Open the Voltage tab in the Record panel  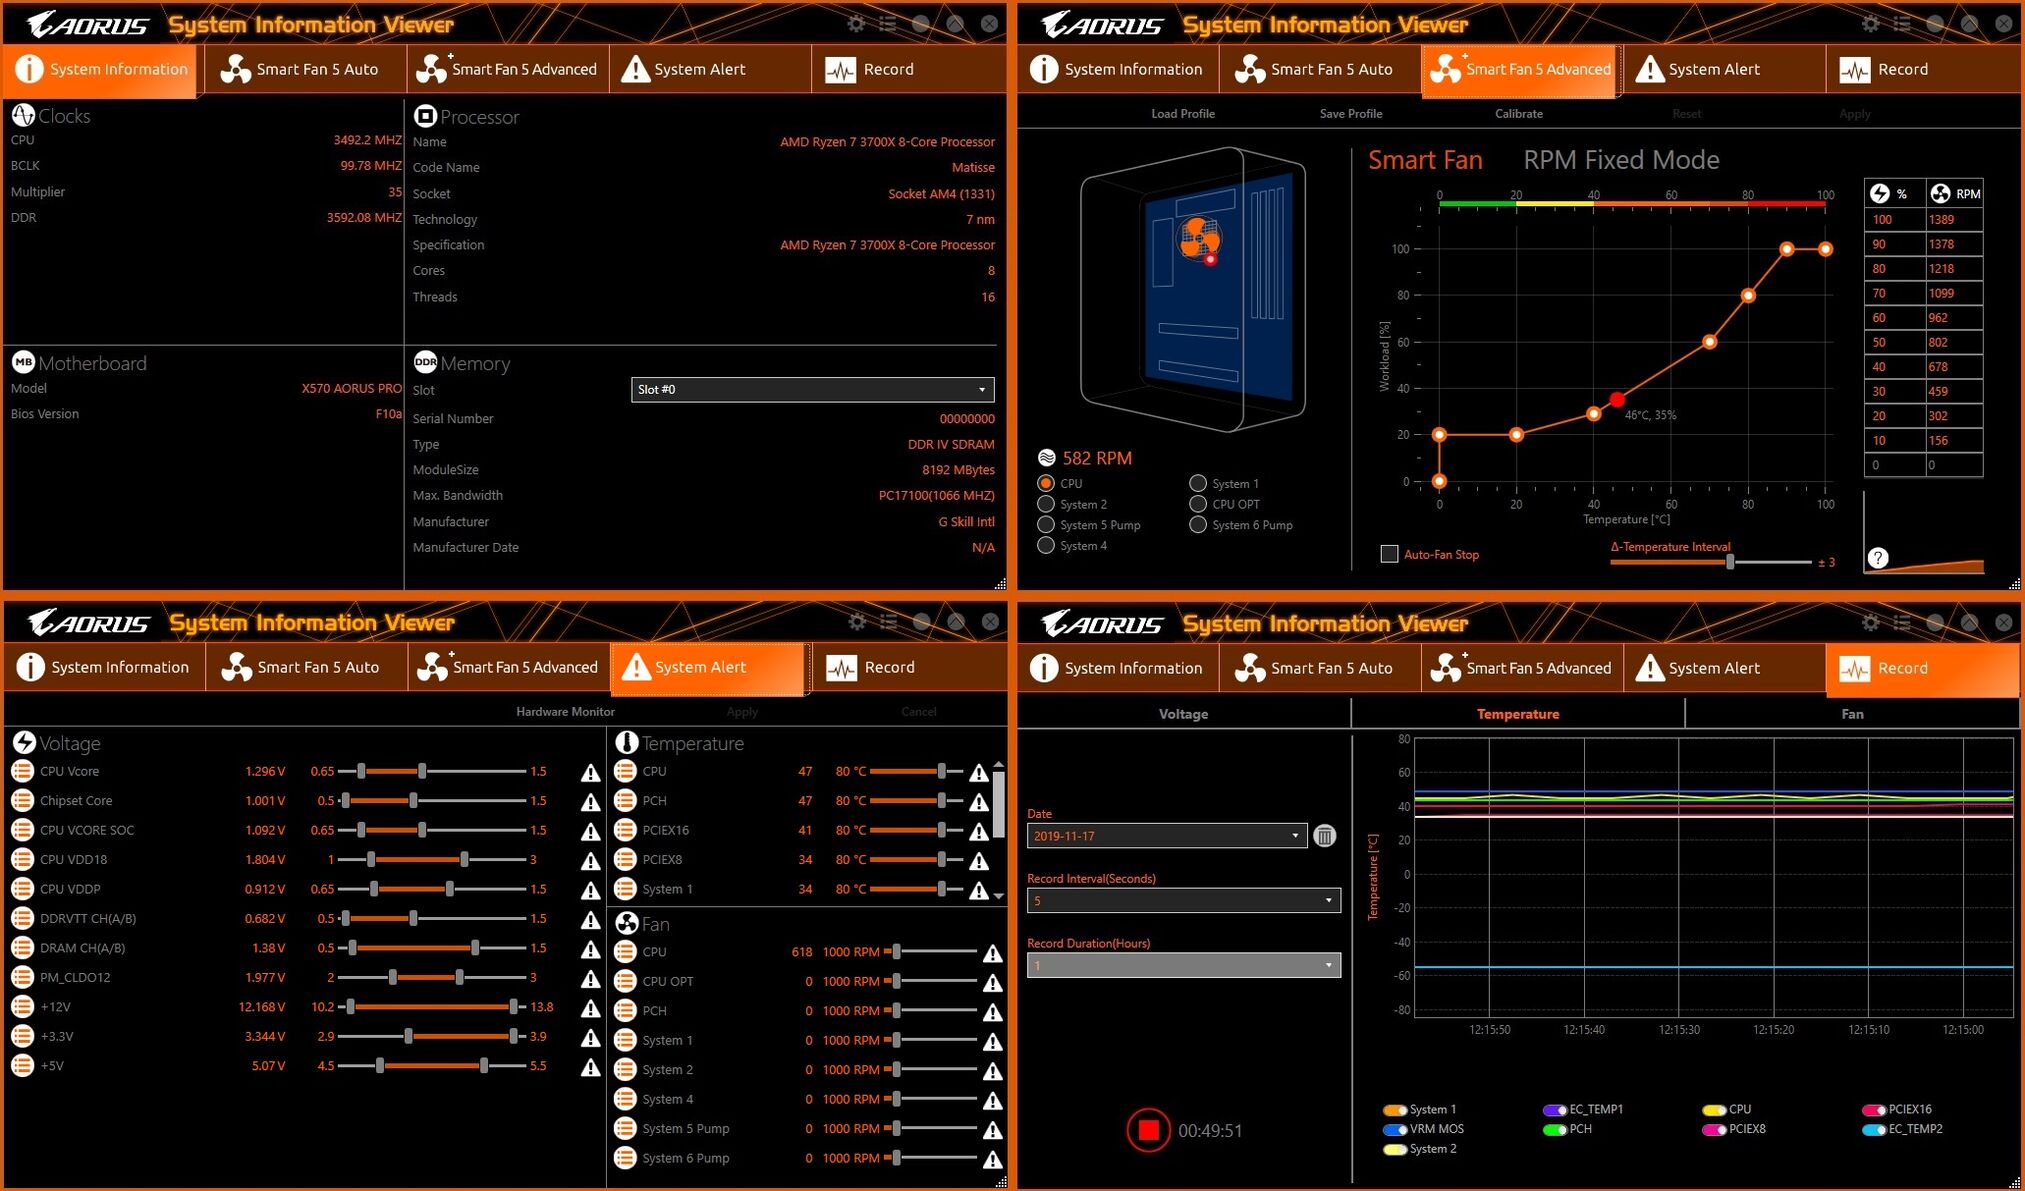1183,714
